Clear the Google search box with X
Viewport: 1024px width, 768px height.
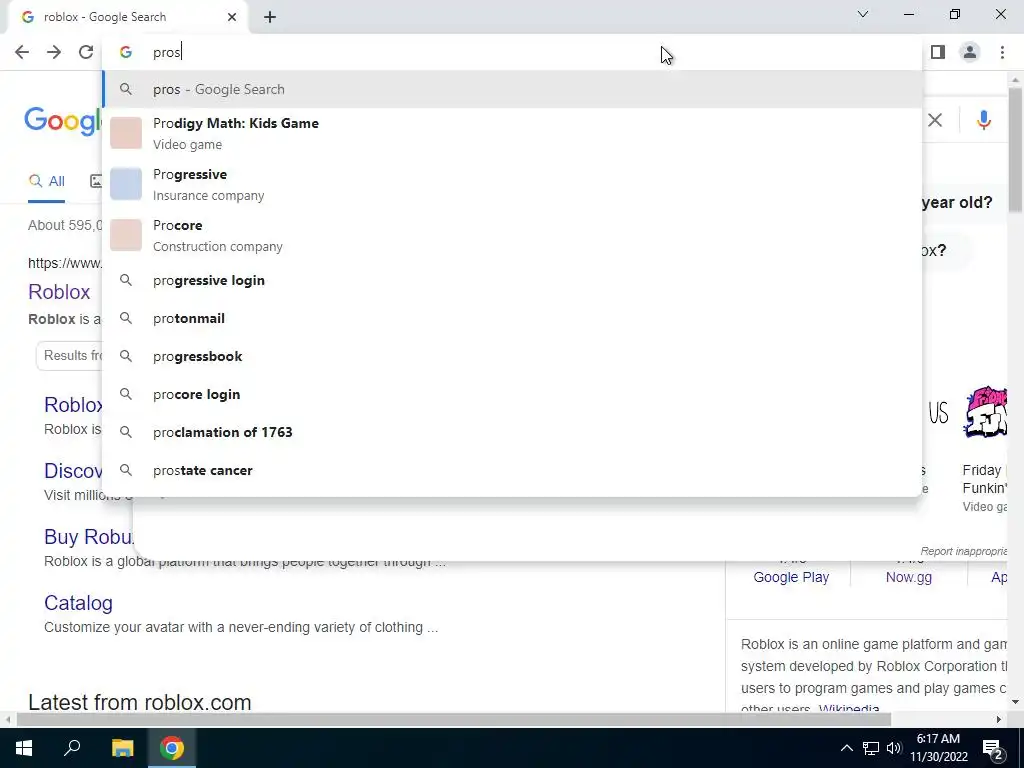[x=935, y=120]
